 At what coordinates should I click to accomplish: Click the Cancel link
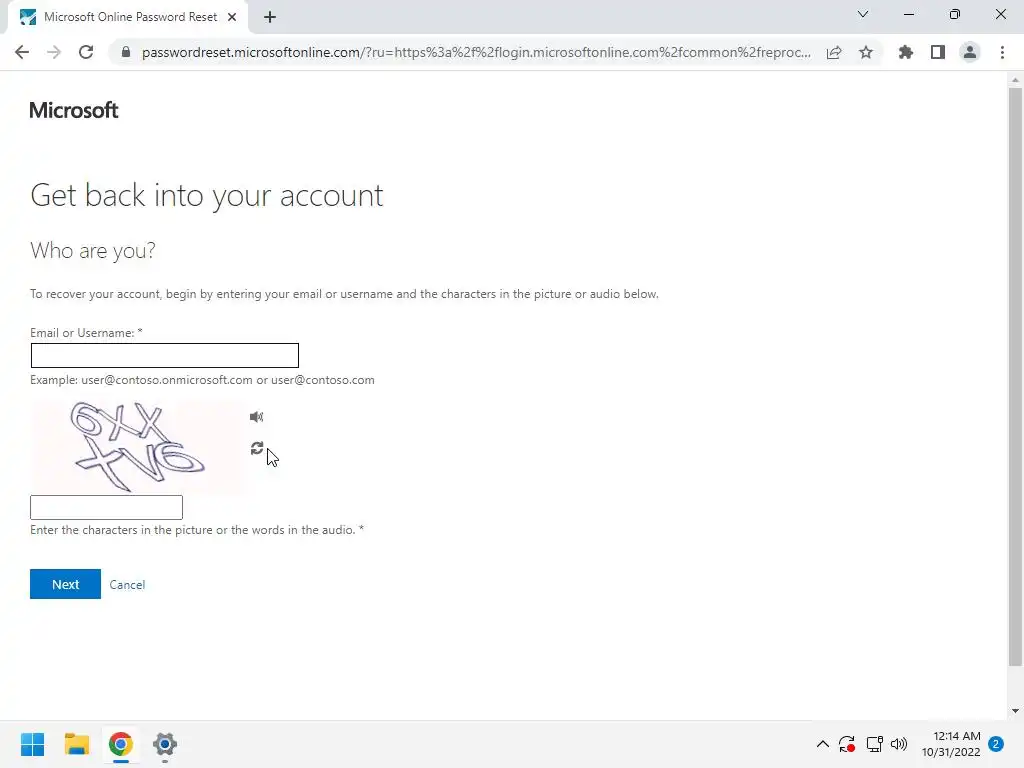127,584
